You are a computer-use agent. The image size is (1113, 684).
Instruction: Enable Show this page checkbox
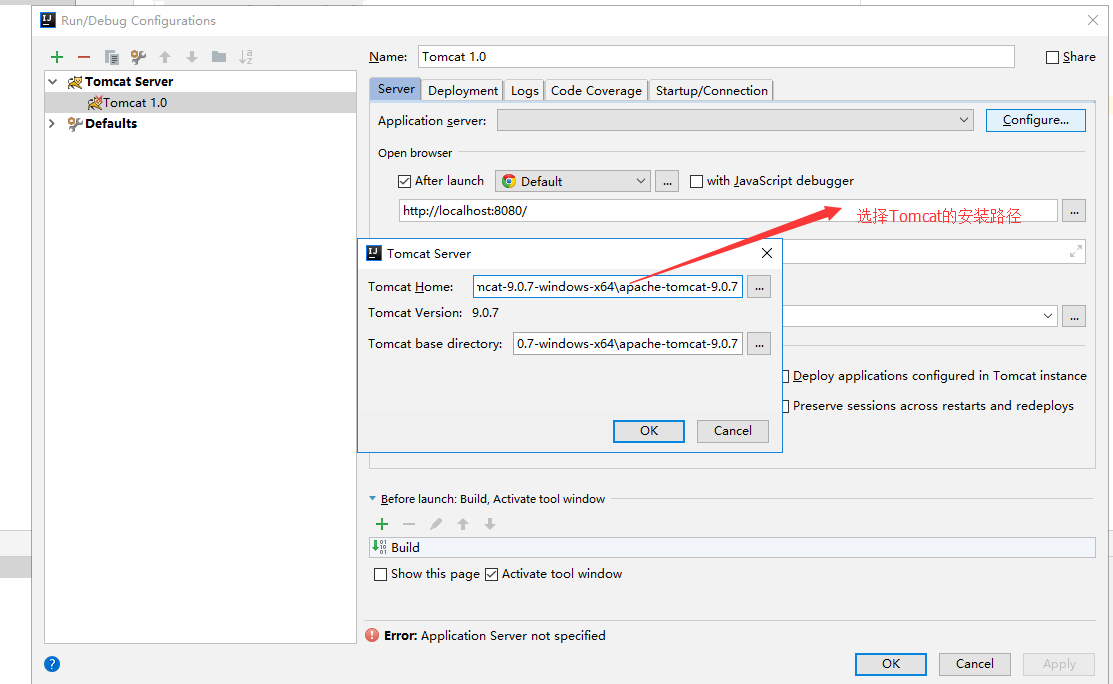[x=380, y=574]
